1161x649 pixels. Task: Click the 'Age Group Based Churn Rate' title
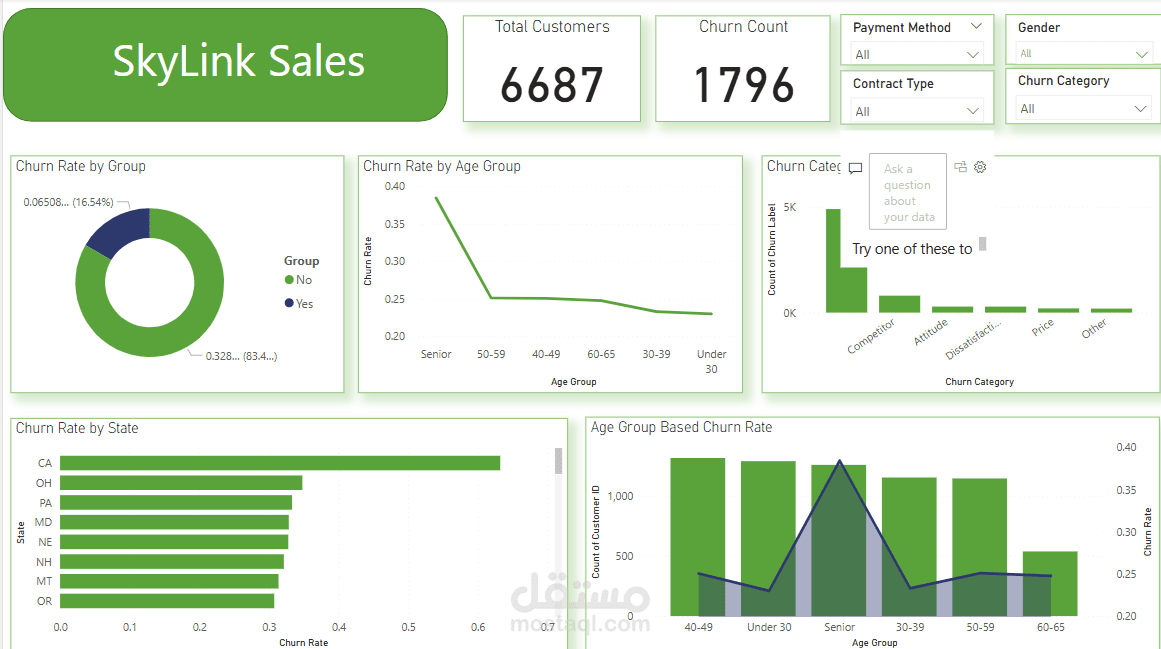point(681,427)
